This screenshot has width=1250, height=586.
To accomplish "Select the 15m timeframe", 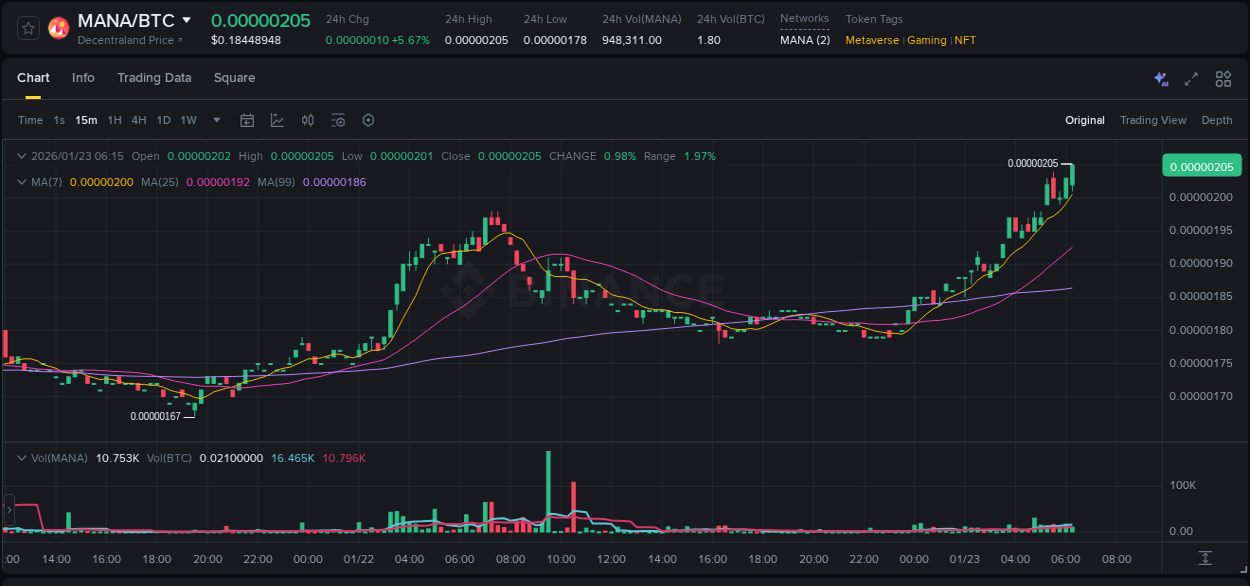I will click(86, 120).
